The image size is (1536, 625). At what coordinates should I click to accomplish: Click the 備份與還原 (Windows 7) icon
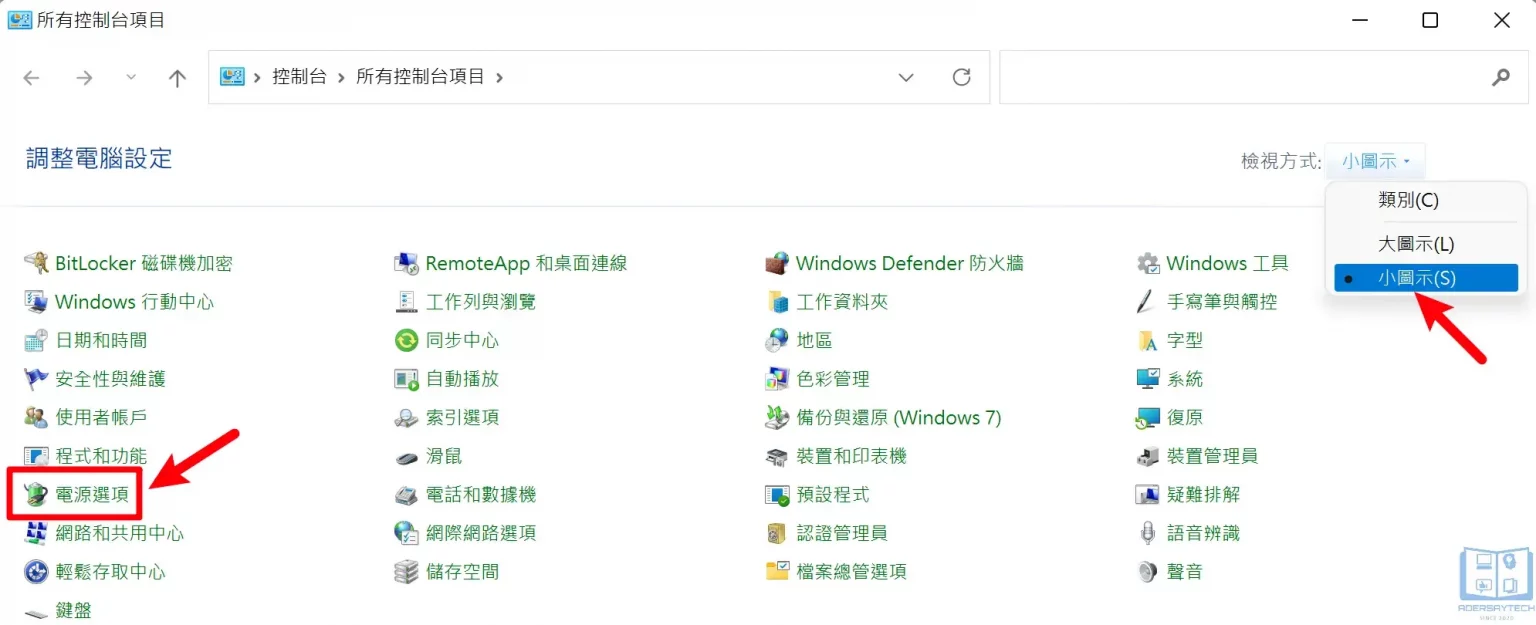point(777,417)
